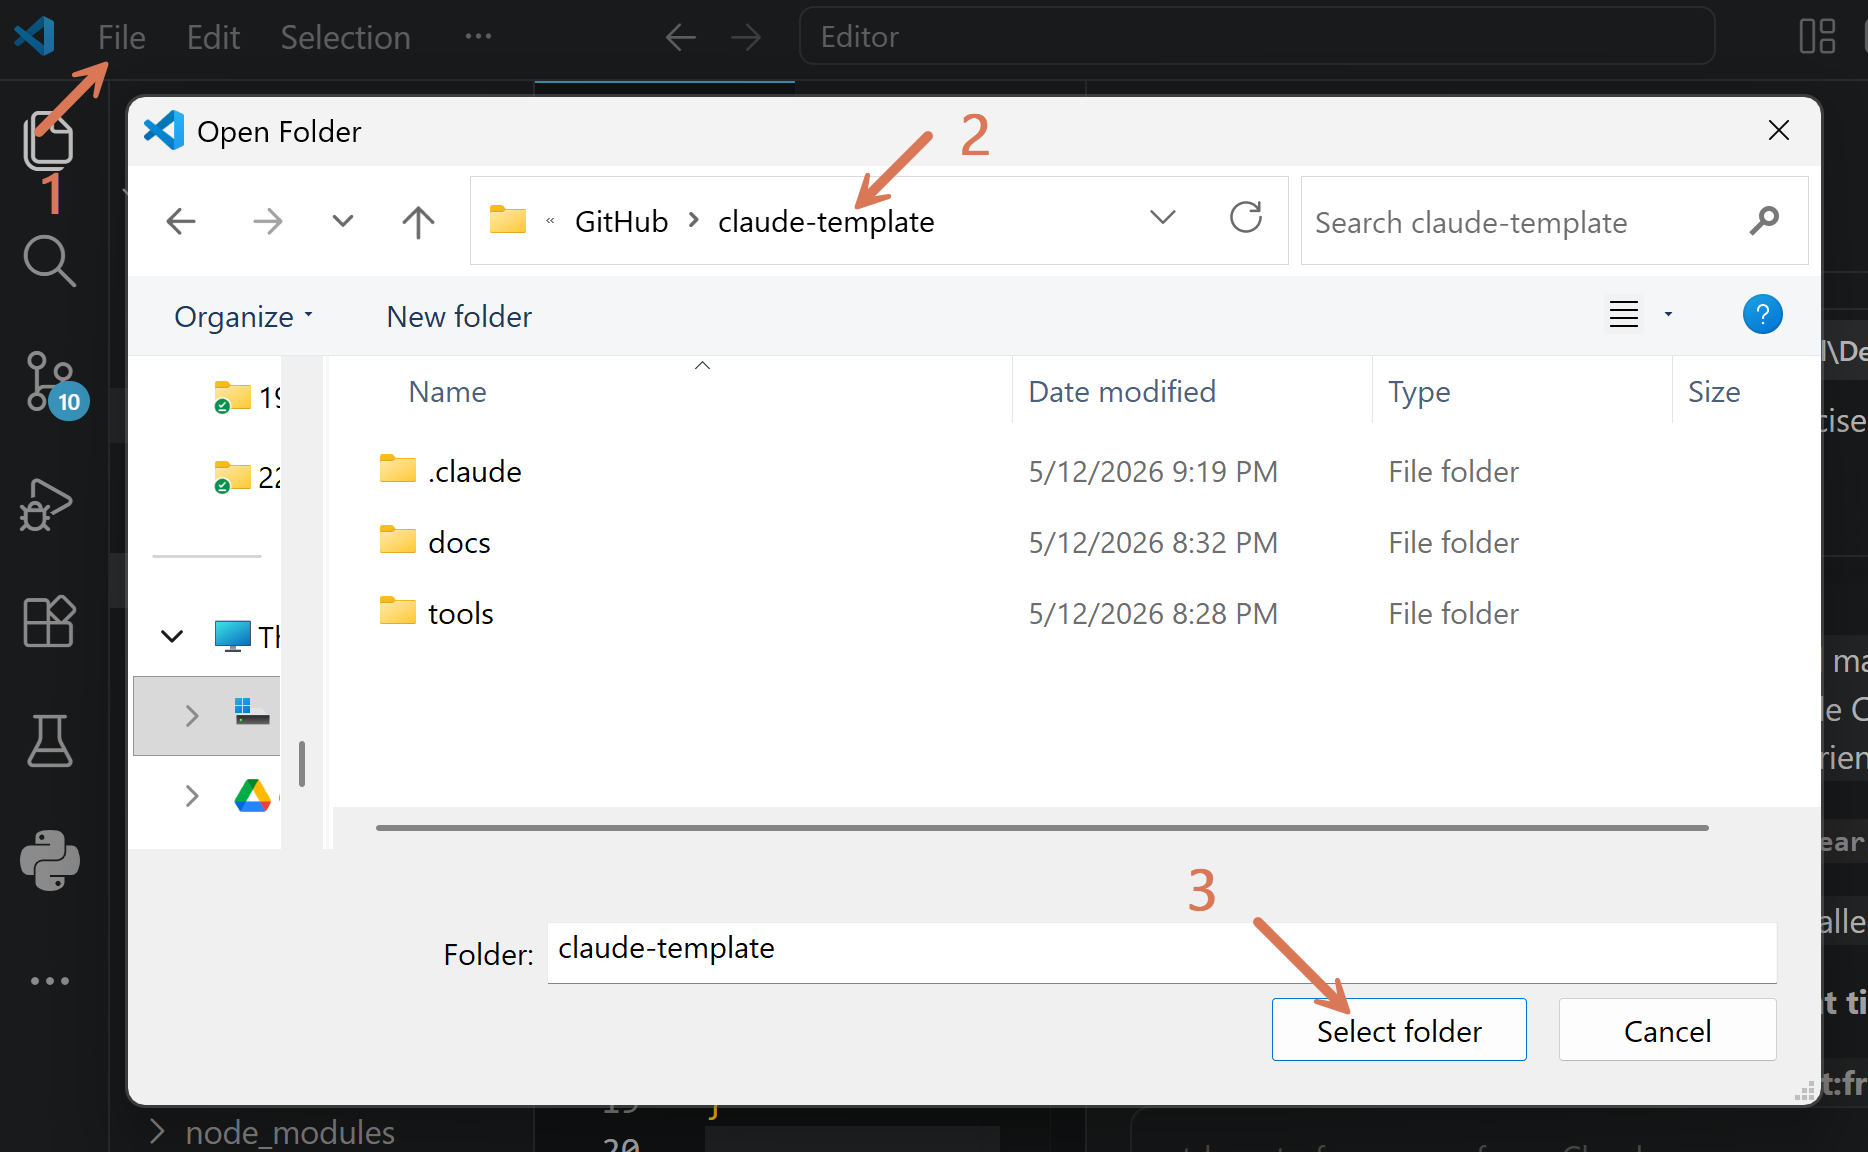This screenshot has height=1152, width=1868.
Task: Open the Testing flask view
Action: click(x=49, y=740)
